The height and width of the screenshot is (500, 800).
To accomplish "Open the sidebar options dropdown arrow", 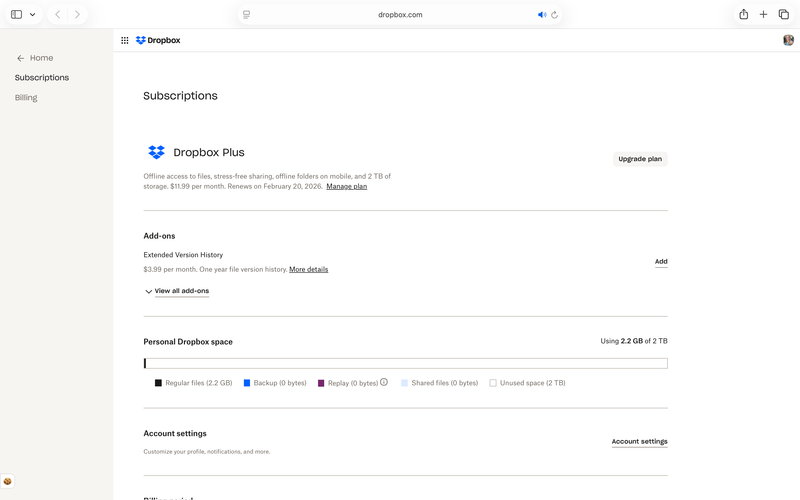I will 33,14.
